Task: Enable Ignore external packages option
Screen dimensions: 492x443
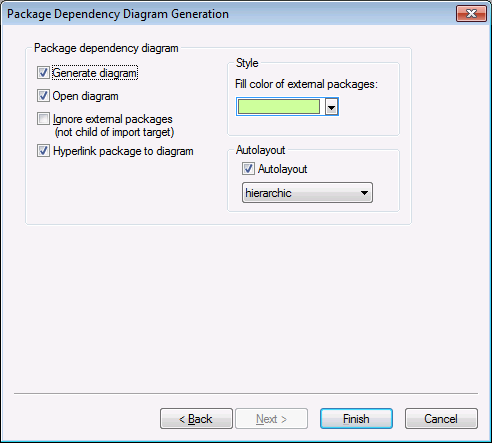Action: tap(43, 119)
